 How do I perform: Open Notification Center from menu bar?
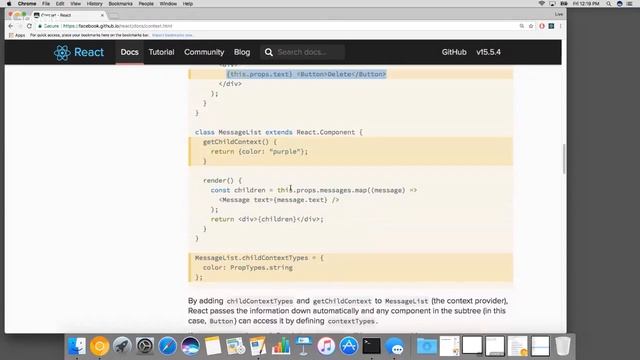tap(630, 4)
